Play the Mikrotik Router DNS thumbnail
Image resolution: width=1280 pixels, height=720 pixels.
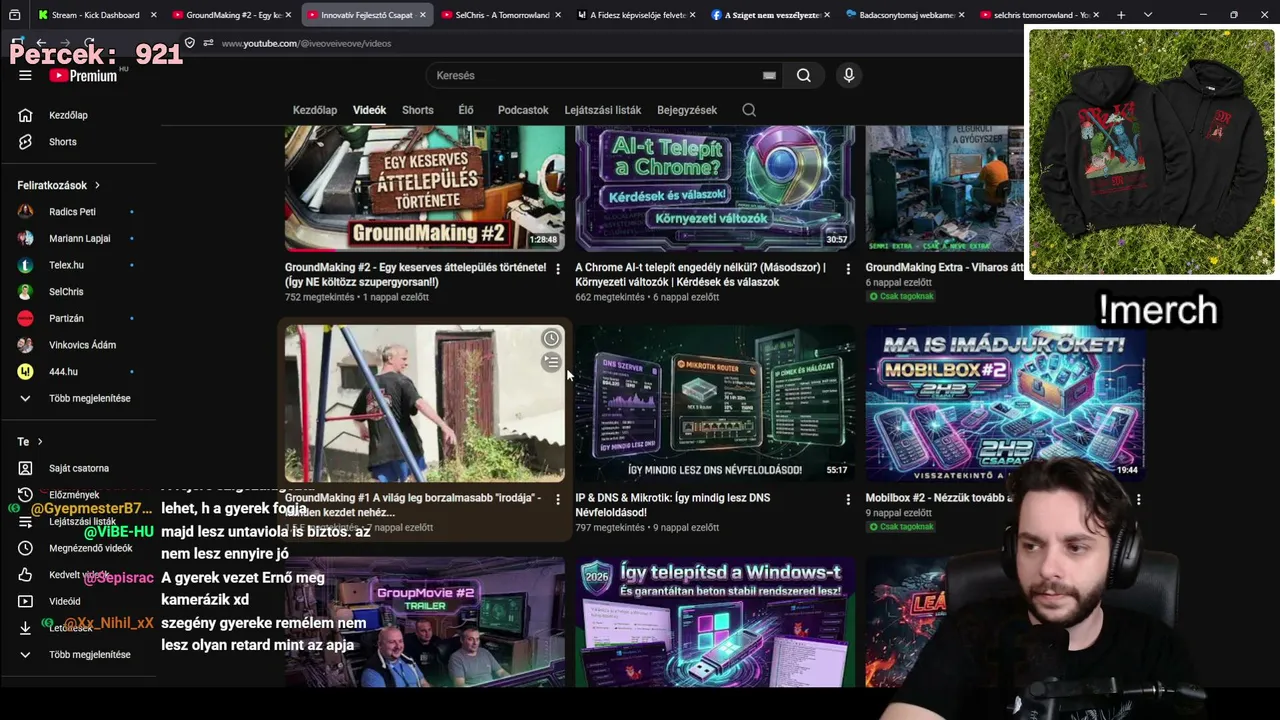point(715,403)
